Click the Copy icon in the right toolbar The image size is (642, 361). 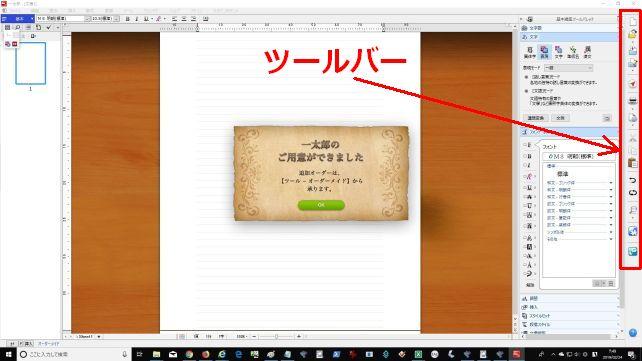point(633,151)
